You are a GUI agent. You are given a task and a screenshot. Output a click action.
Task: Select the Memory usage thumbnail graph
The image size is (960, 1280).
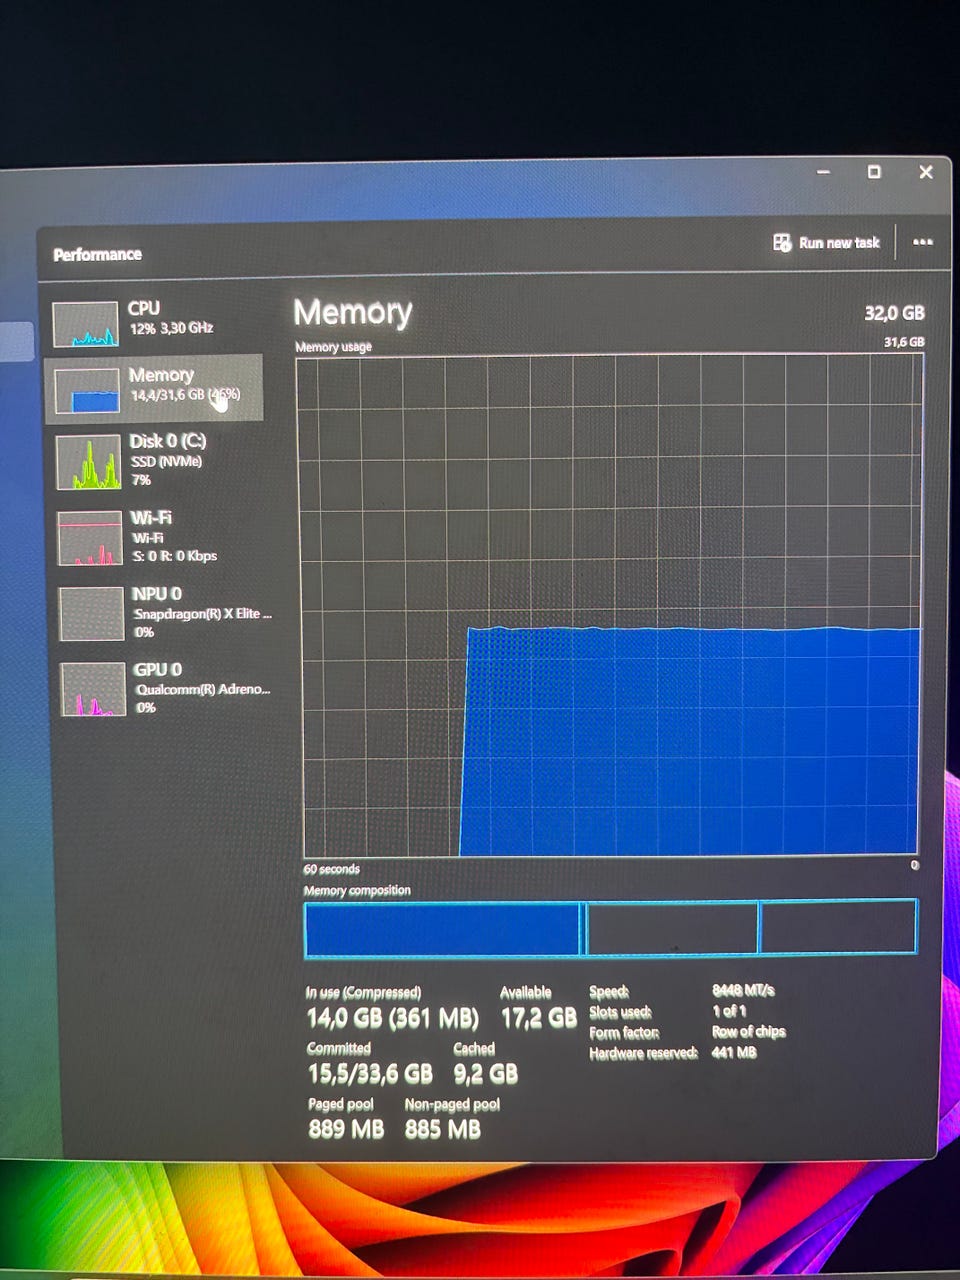pyautogui.click(x=87, y=391)
